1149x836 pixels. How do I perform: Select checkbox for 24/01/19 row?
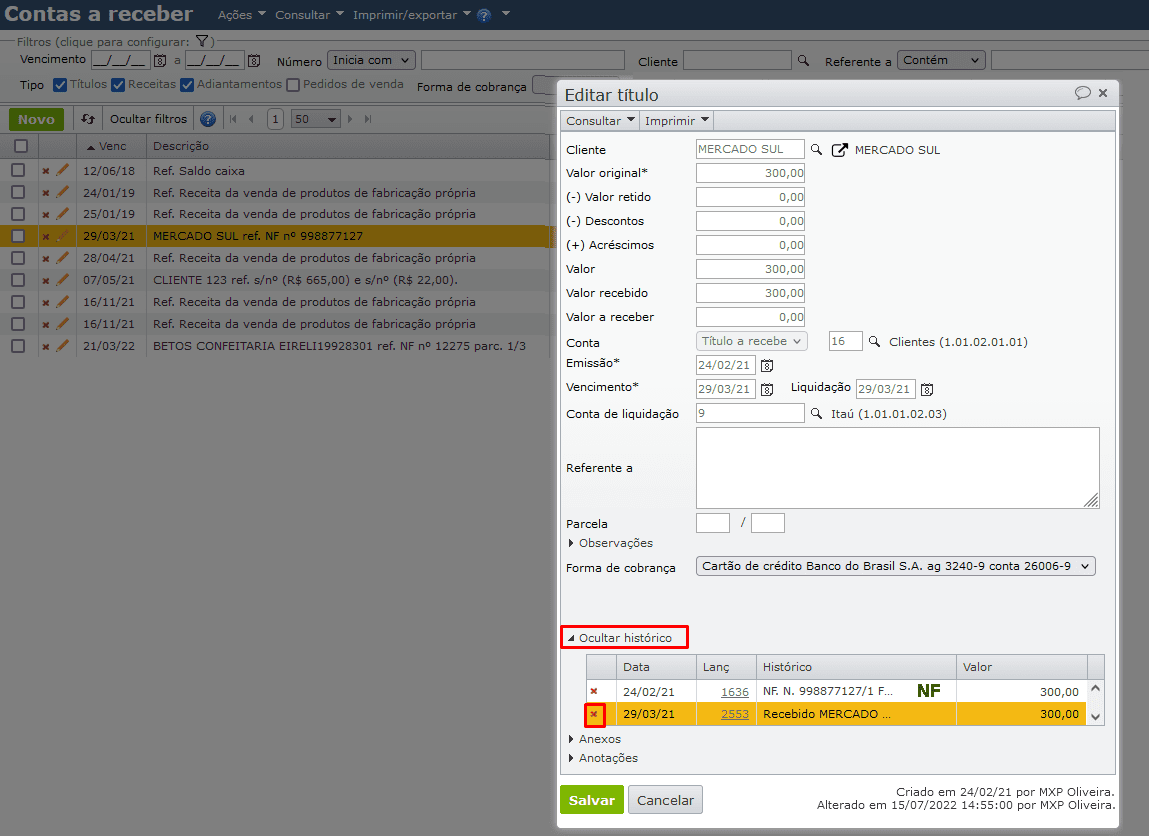coord(18,192)
